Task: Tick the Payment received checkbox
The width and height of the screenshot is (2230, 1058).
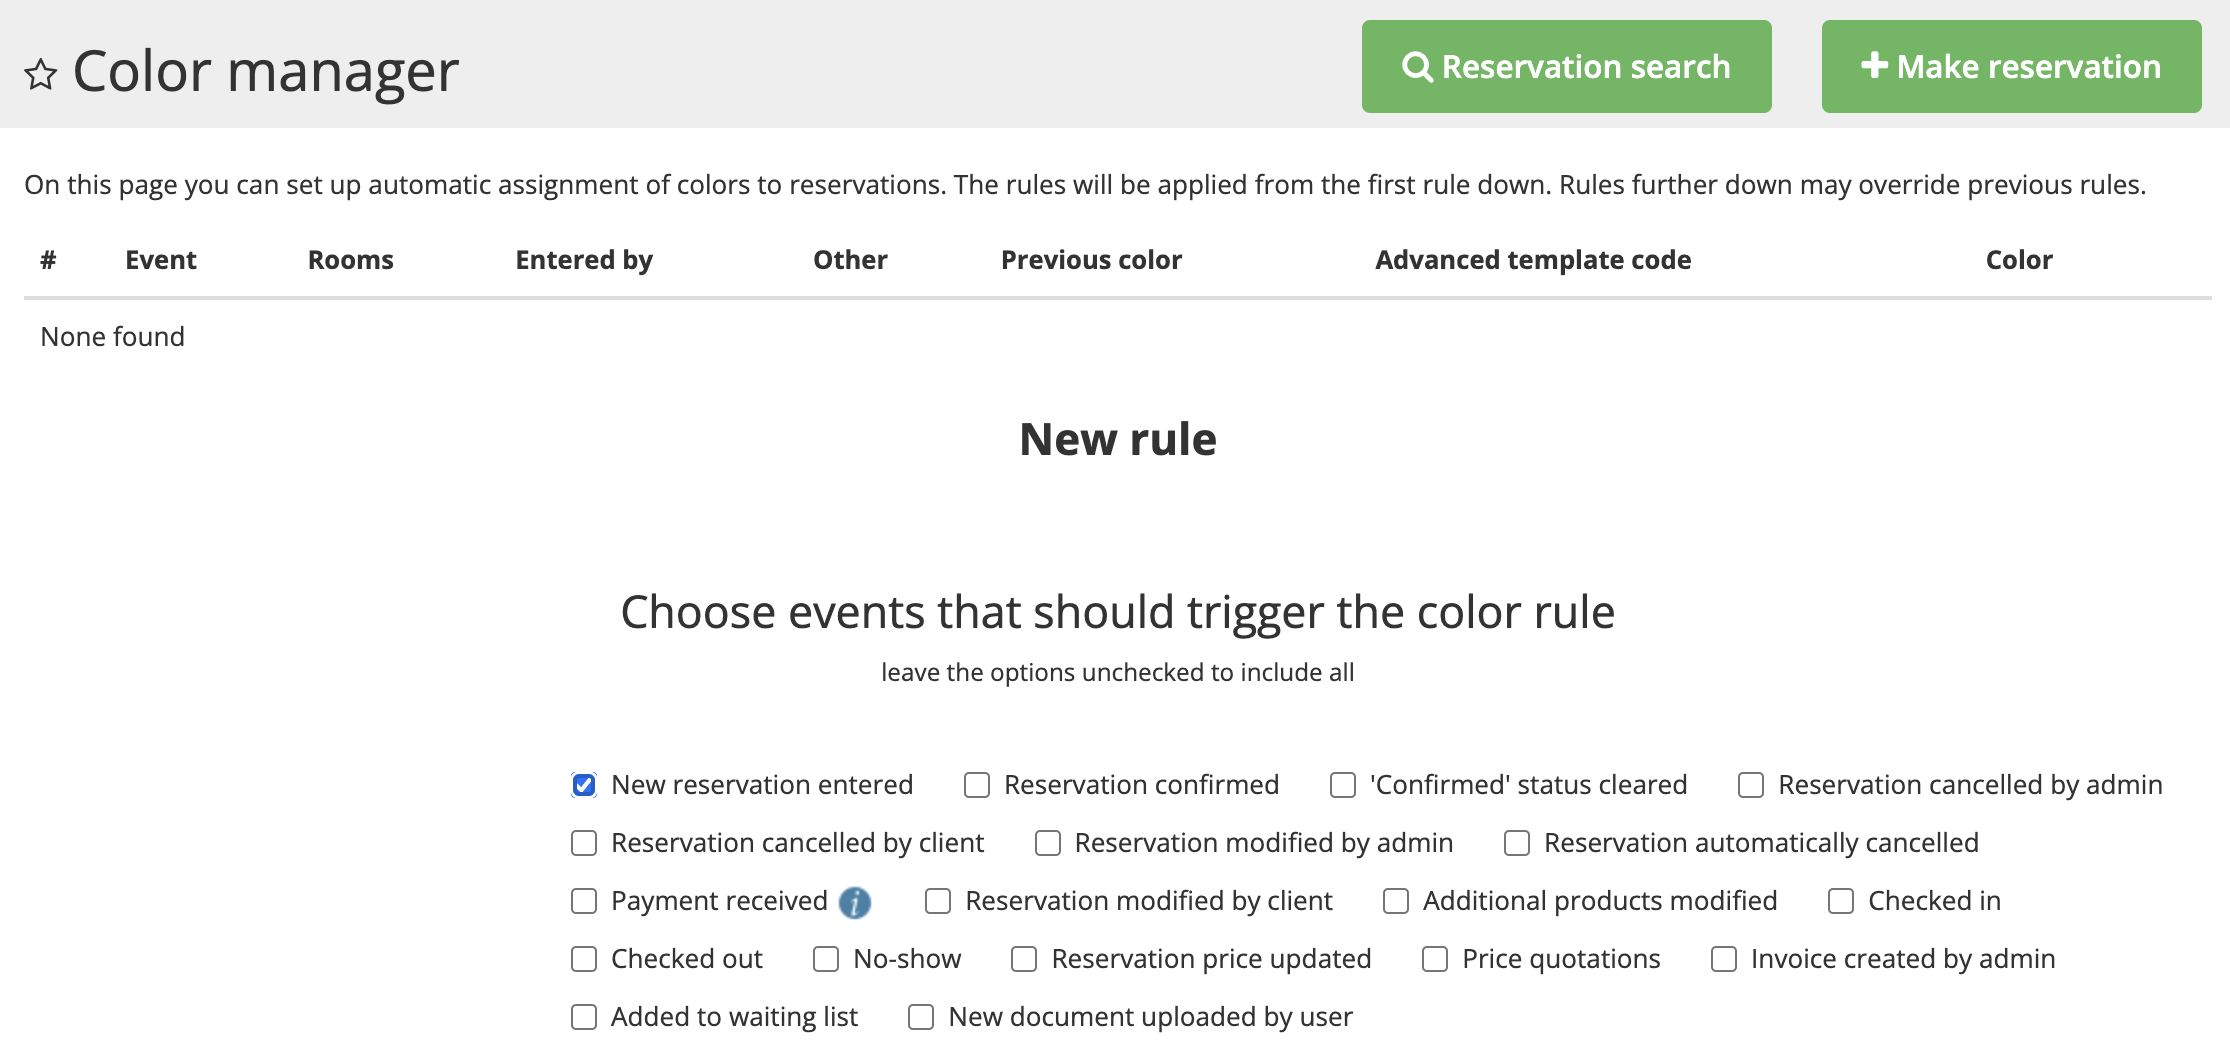Action: (x=584, y=901)
